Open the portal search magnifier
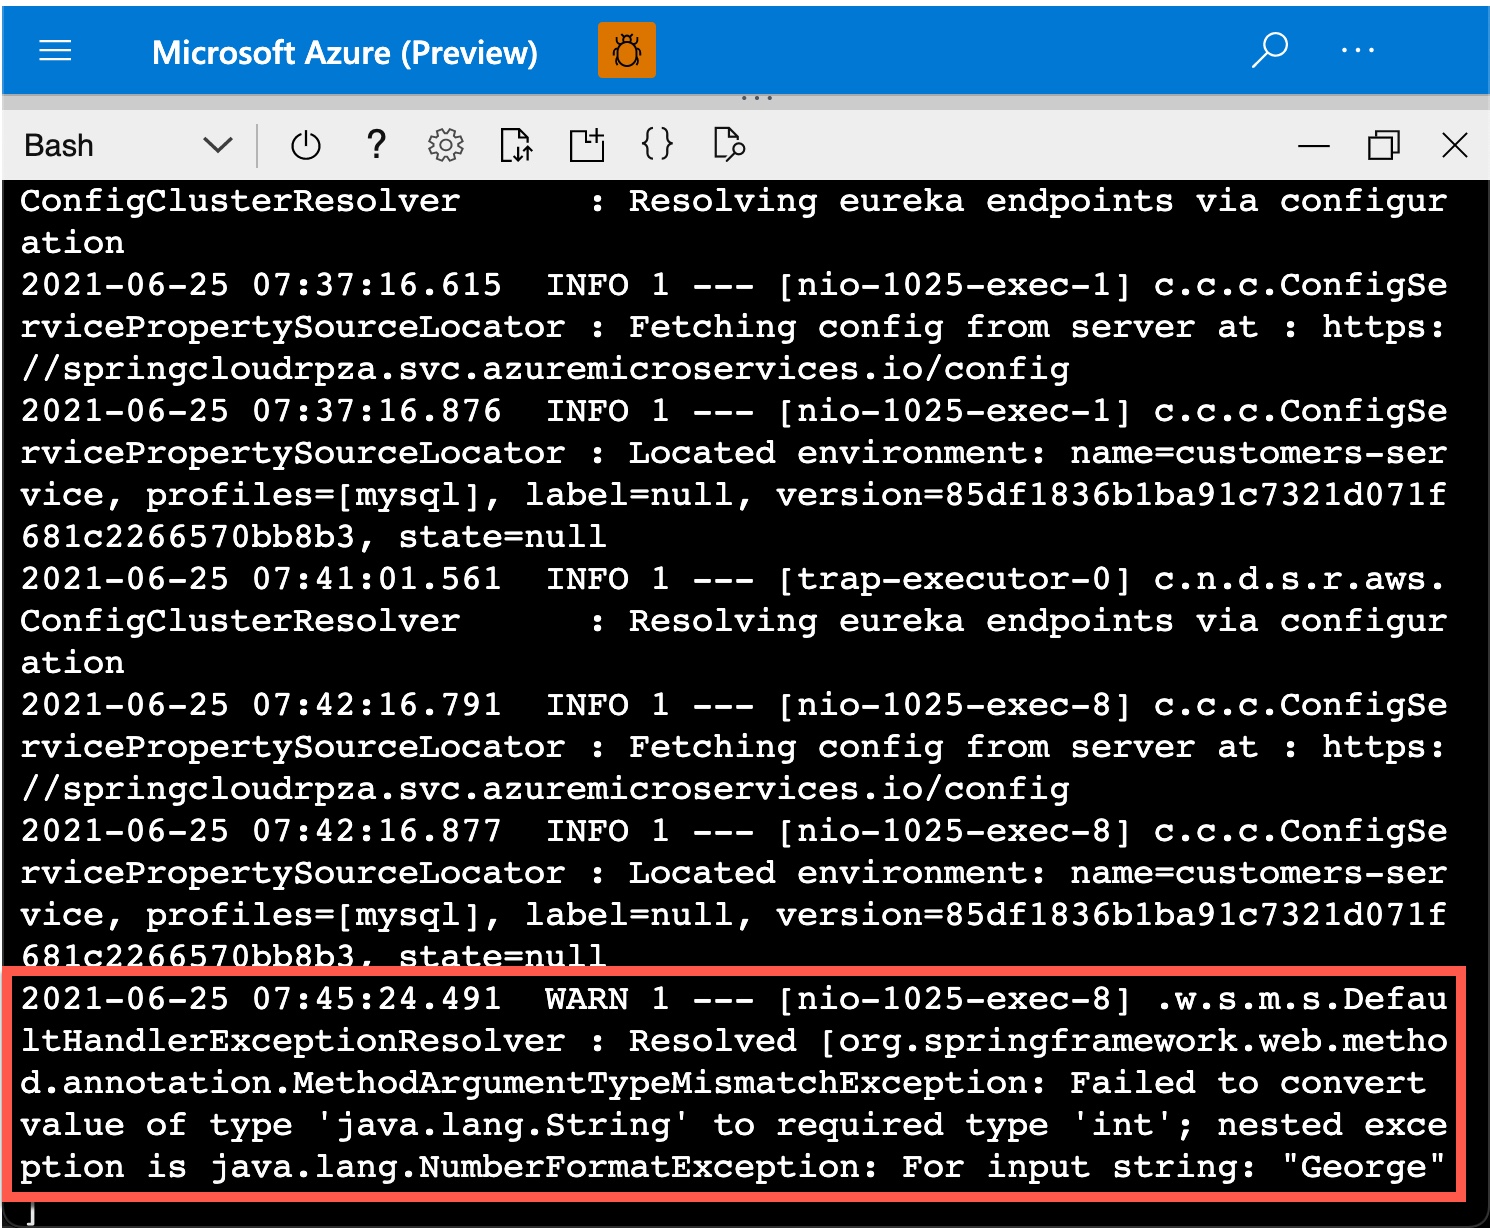The width and height of the screenshot is (1490, 1228). tap(1269, 49)
